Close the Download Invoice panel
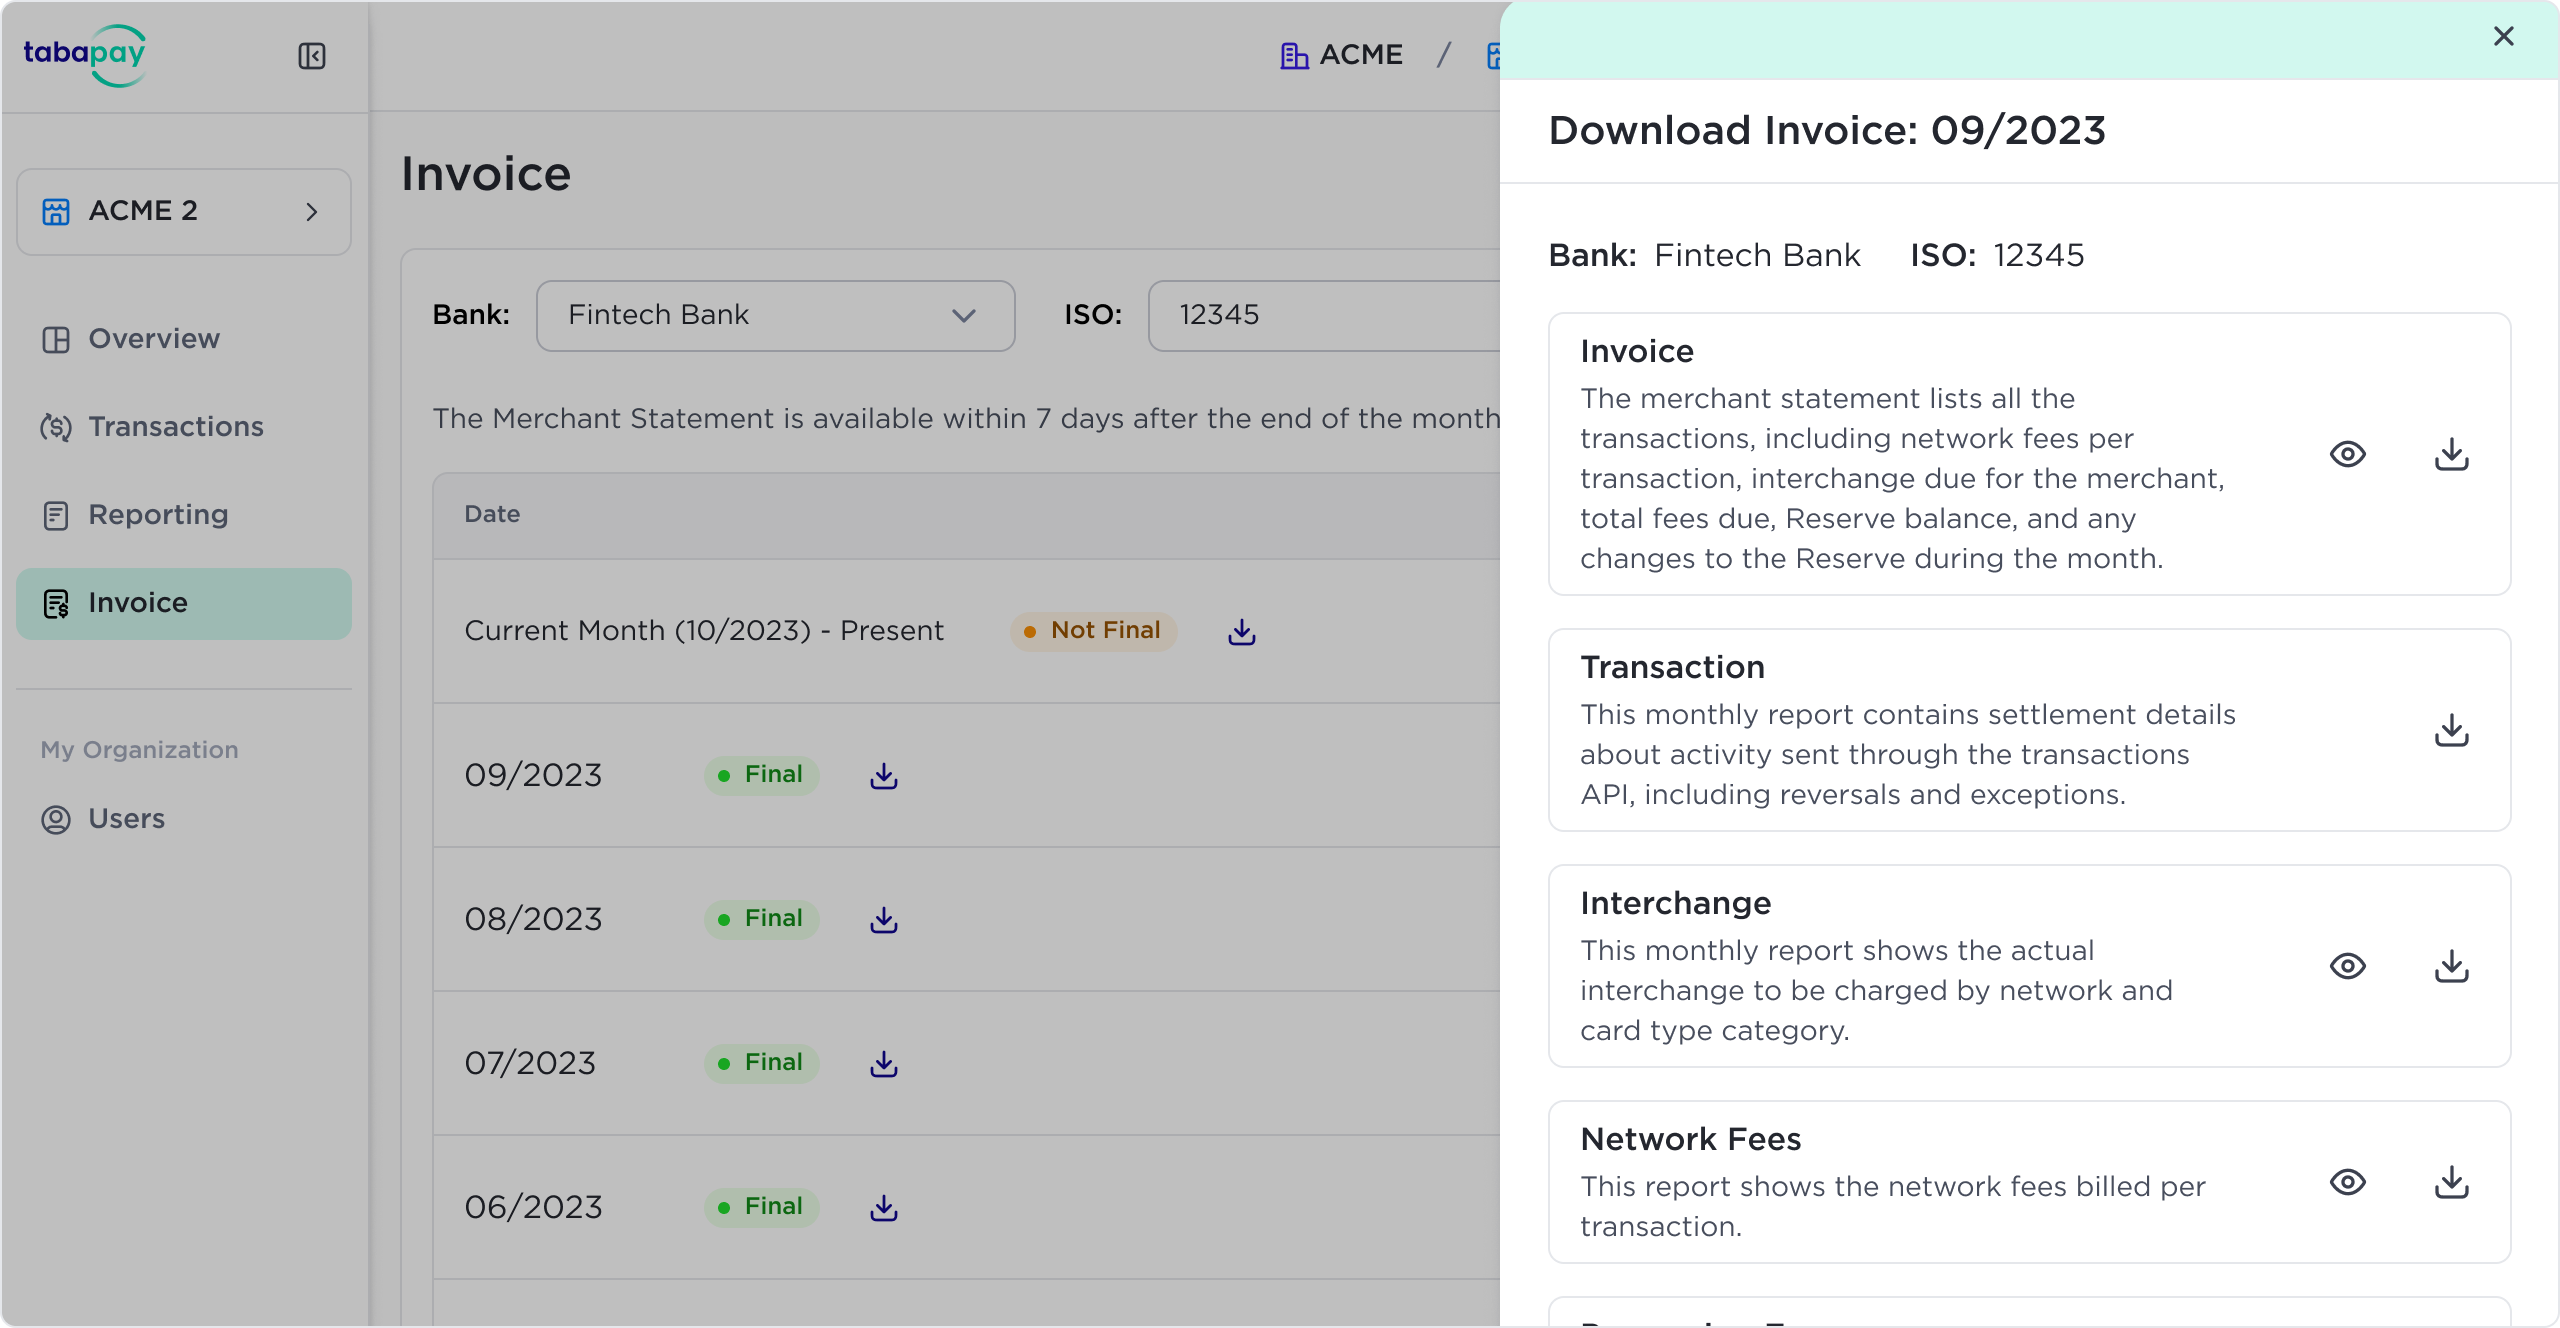Screen dimensions: 2560x1328 pos(2503,37)
